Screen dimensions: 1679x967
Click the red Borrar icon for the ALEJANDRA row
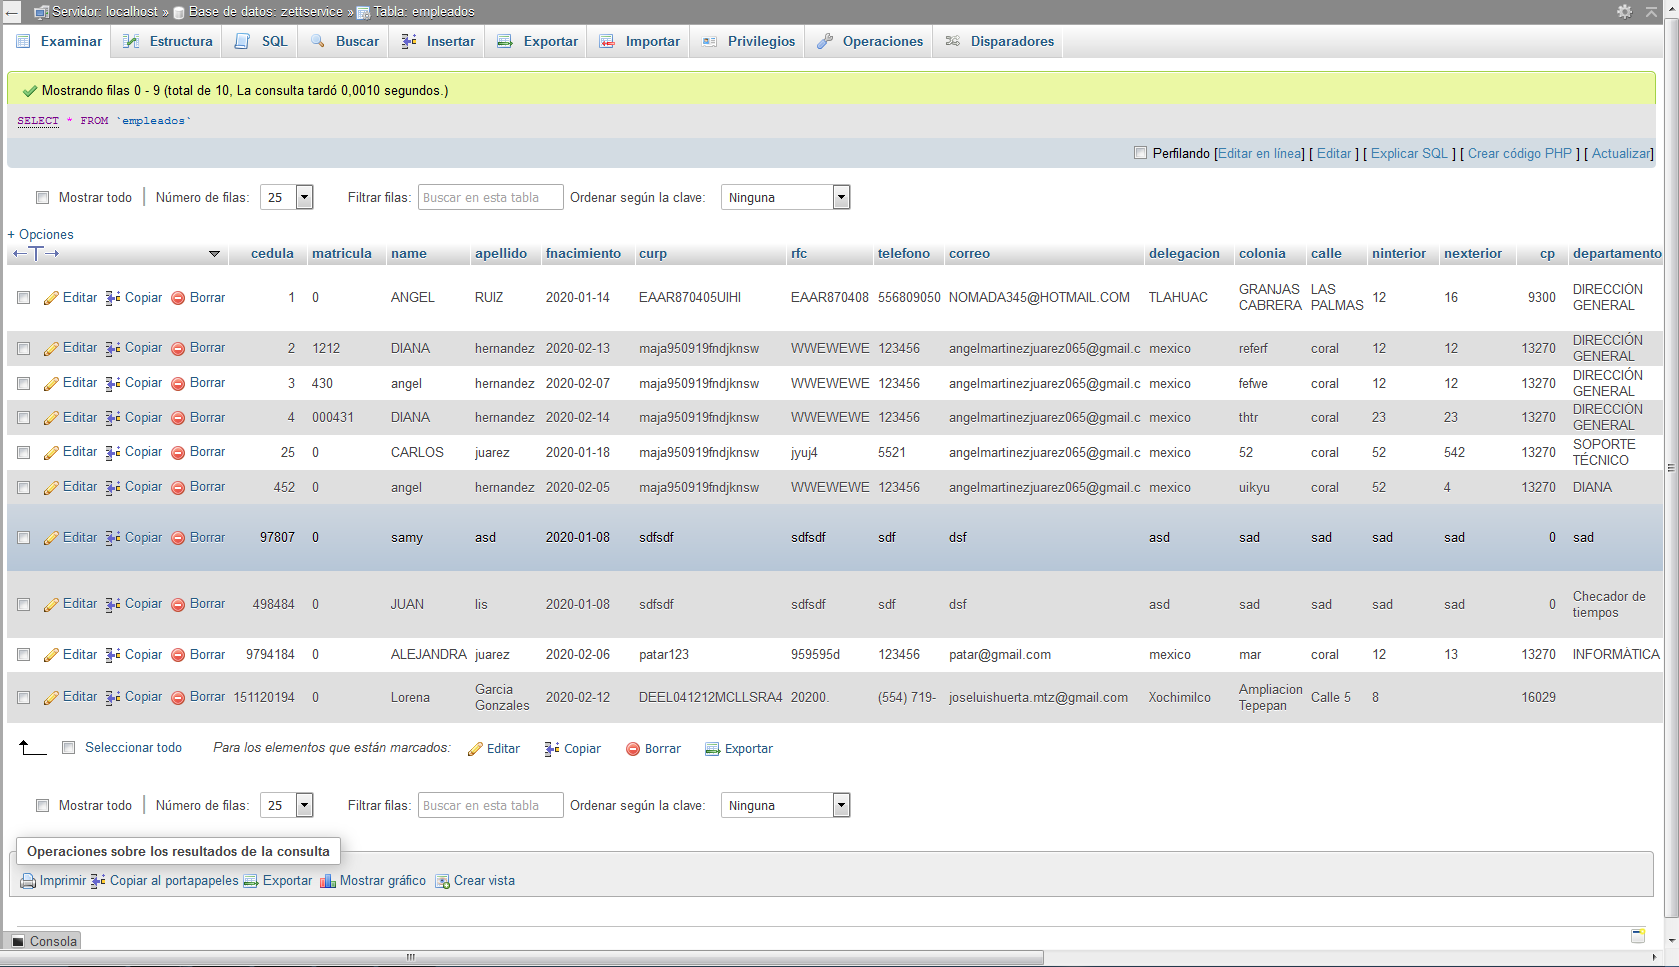[x=178, y=655]
